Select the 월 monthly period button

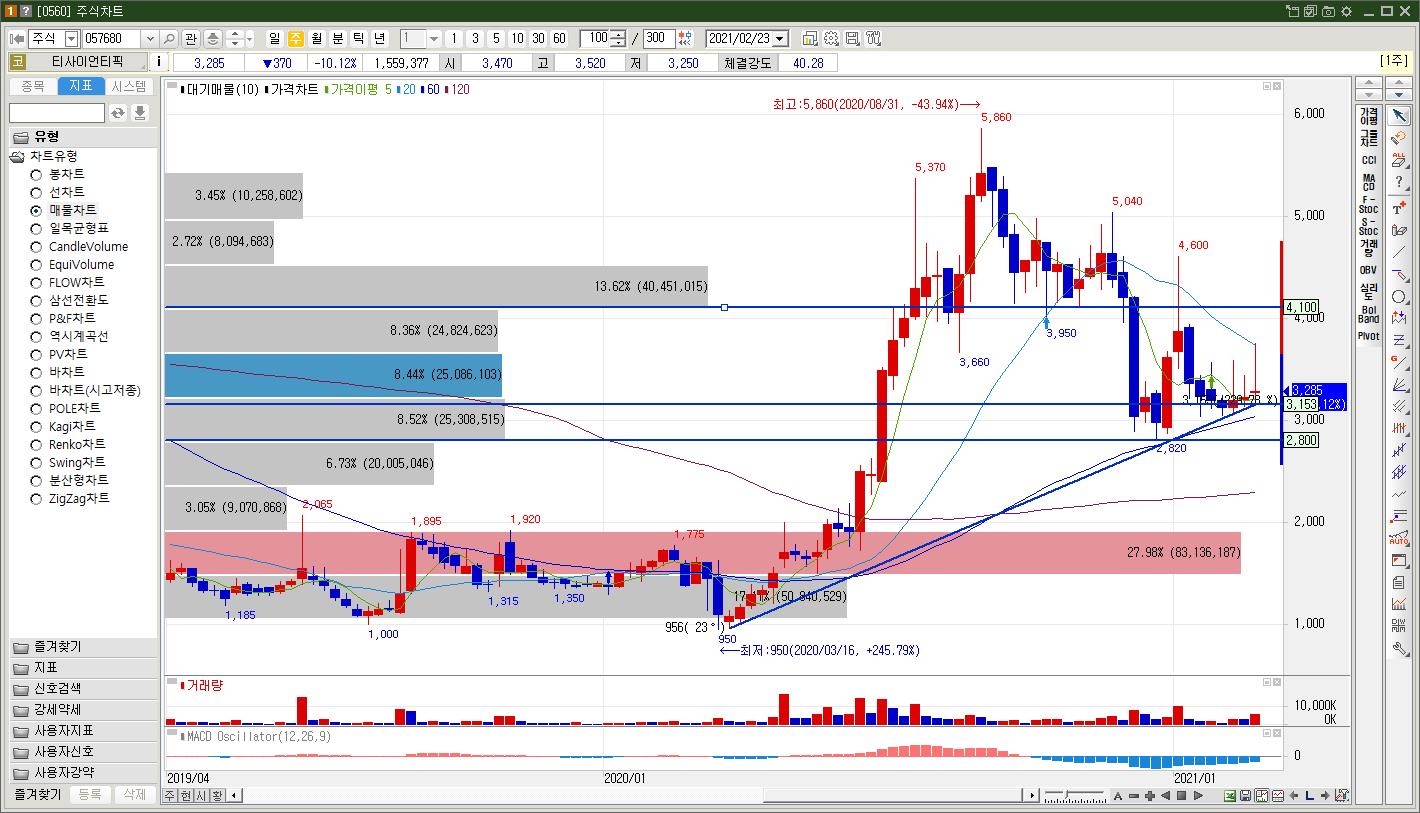click(316, 38)
